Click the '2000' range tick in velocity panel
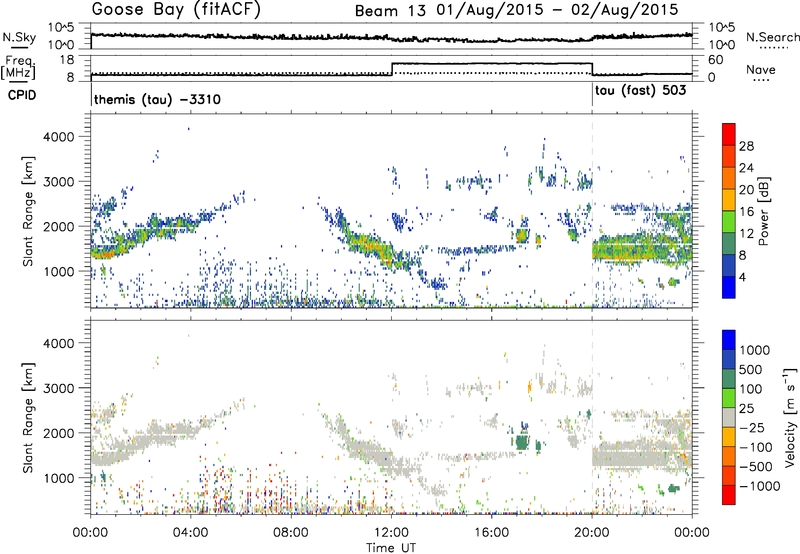Screen dimensions: 800x554 (x=59, y=433)
